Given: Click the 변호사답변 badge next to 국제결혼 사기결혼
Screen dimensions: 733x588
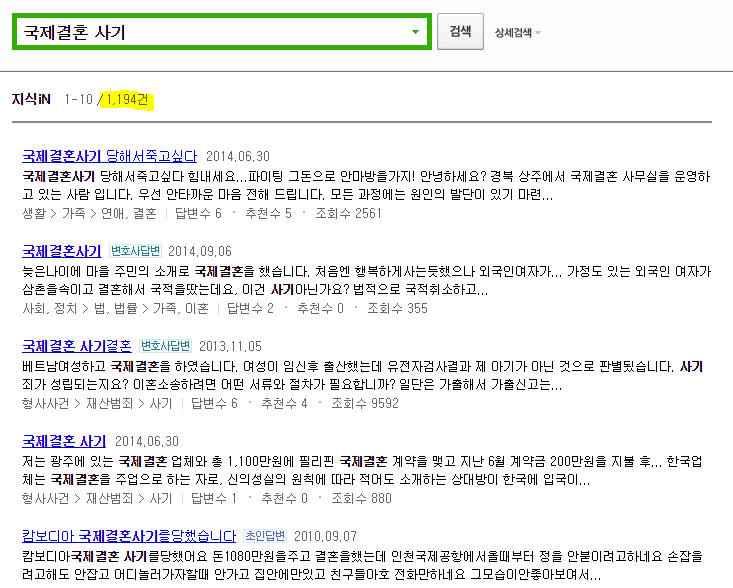Looking at the screenshot, I should (x=166, y=346).
